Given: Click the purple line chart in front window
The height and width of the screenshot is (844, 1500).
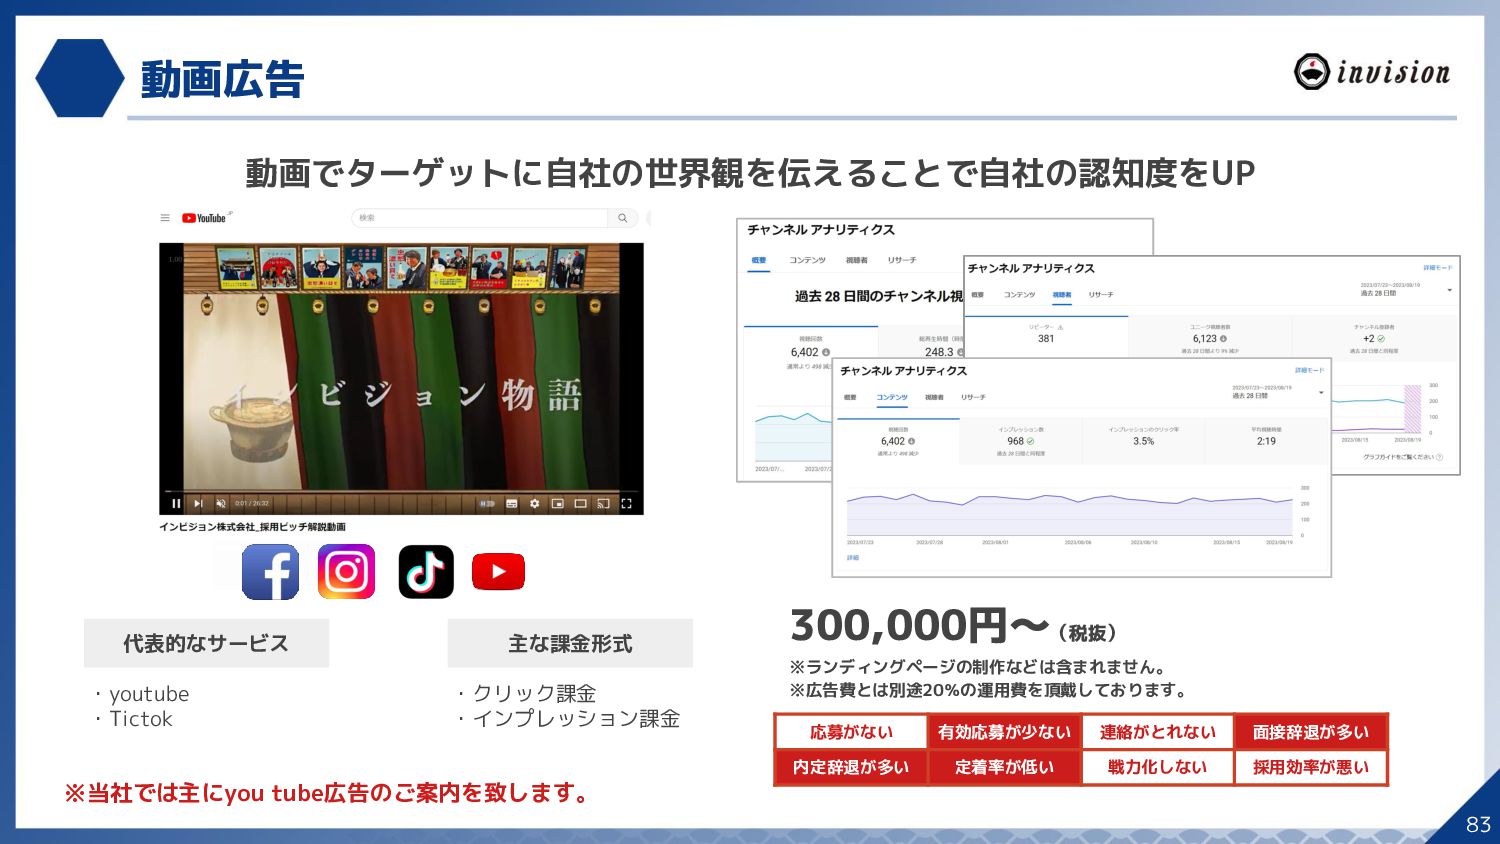Looking at the screenshot, I should click(1070, 513).
